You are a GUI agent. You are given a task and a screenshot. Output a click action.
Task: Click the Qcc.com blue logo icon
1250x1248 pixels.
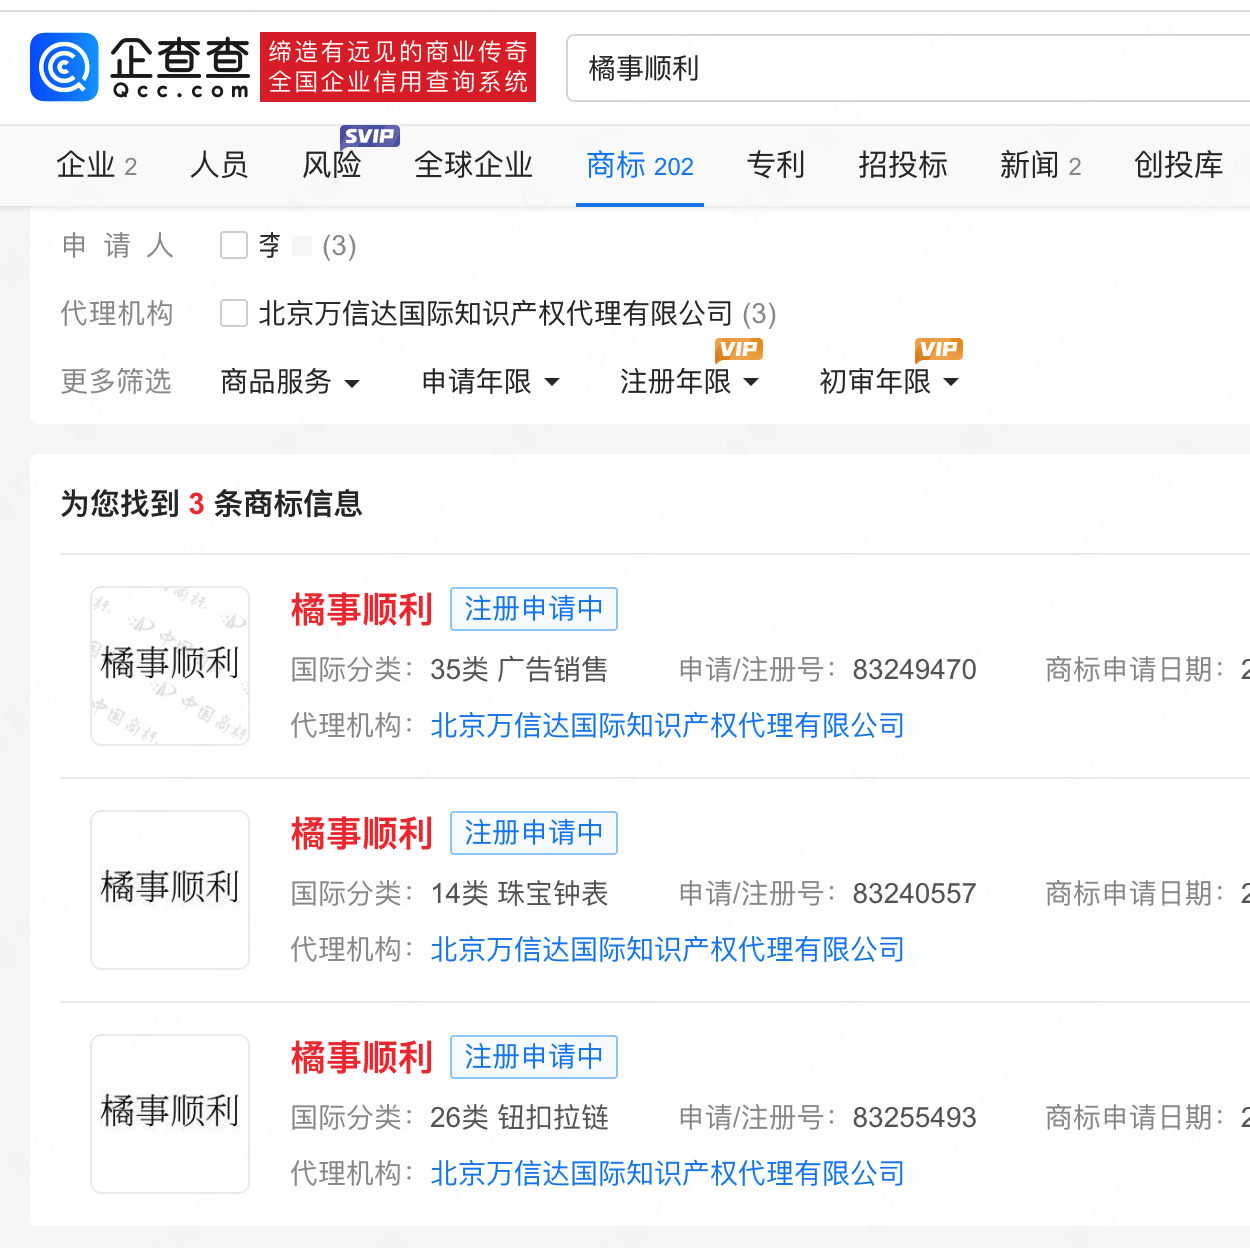[x=64, y=67]
